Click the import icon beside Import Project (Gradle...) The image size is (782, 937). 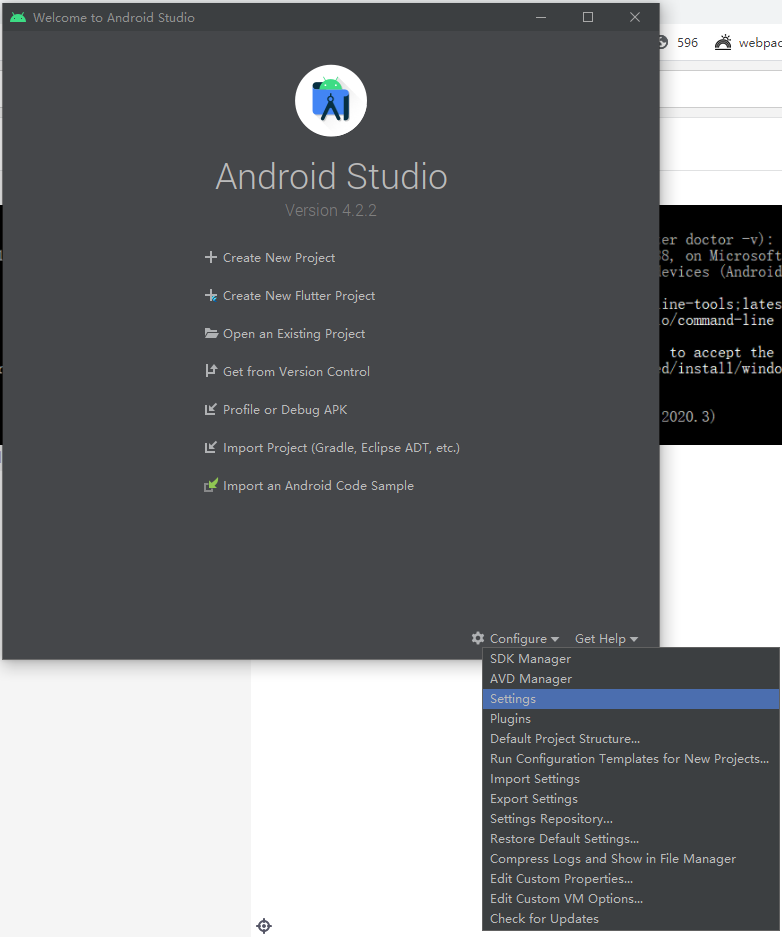click(210, 447)
